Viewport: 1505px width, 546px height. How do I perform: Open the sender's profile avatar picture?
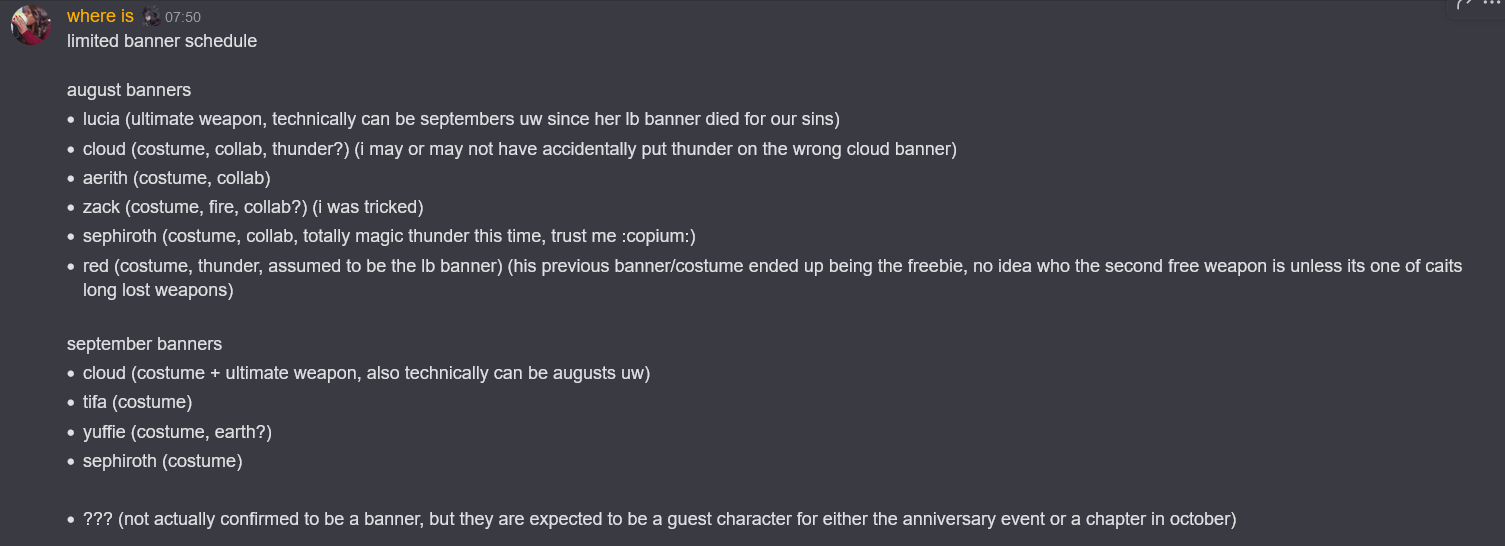click(x=31, y=25)
